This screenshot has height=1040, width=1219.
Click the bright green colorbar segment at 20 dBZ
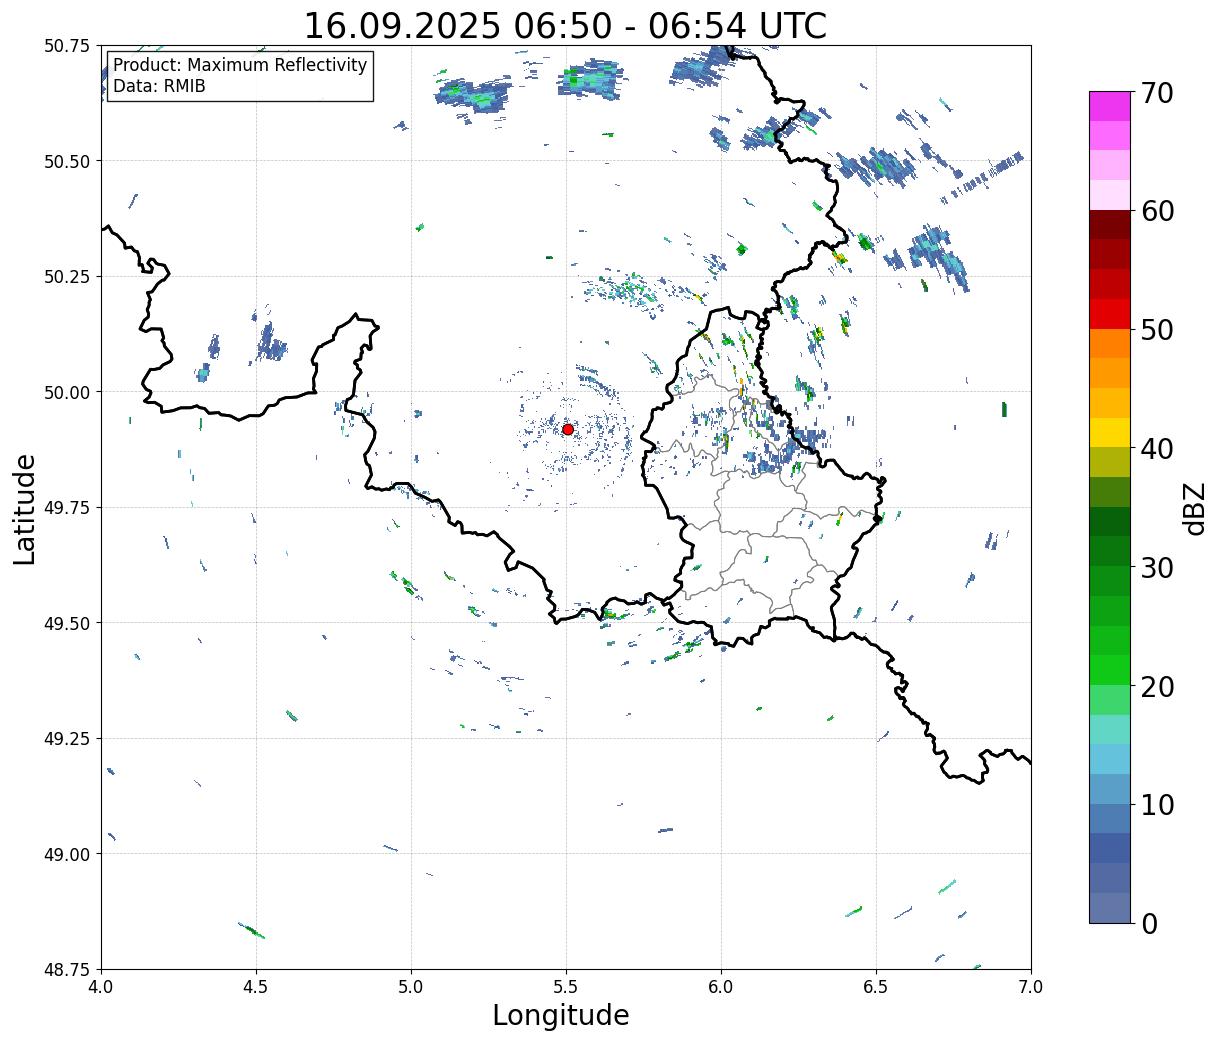[x=1110, y=670]
